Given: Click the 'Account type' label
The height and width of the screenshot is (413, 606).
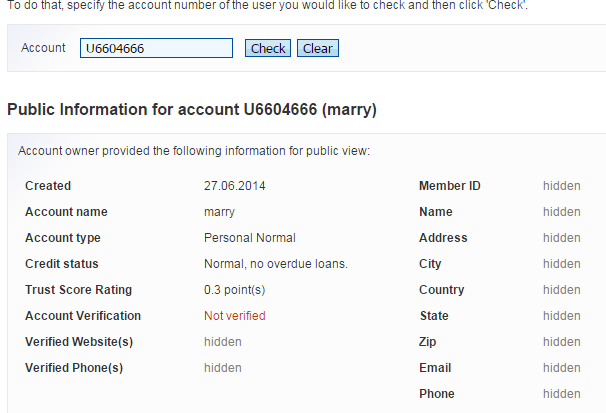Looking at the screenshot, I should pos(63,238).
